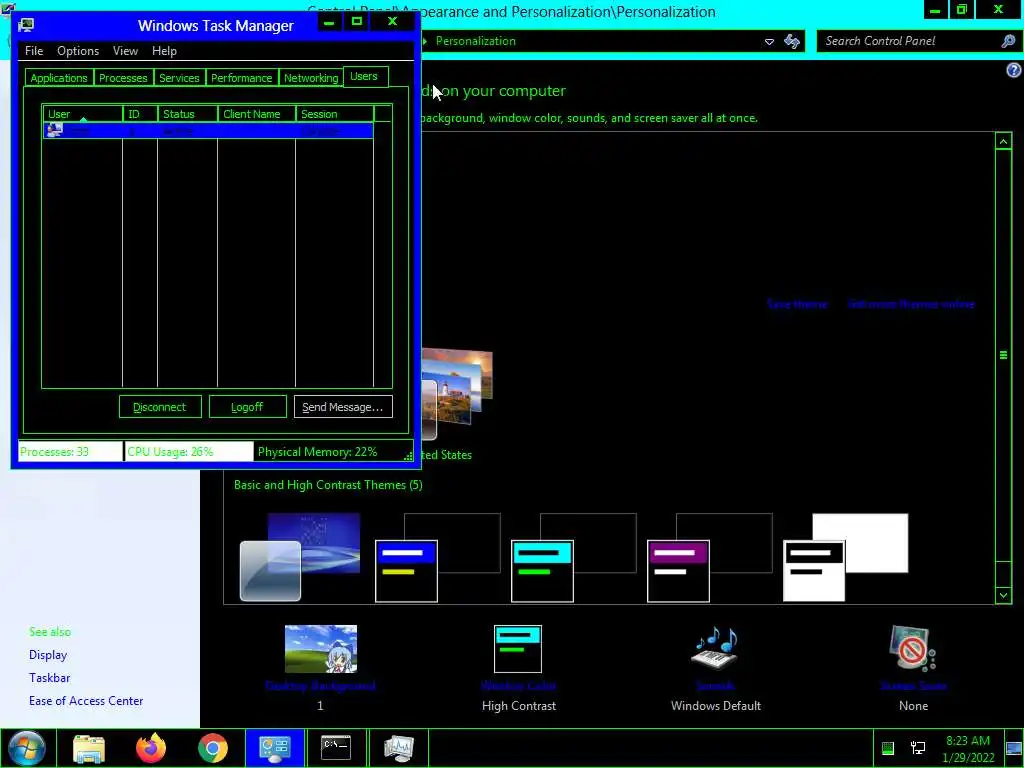Sort by the ID column header

point(140,114)
